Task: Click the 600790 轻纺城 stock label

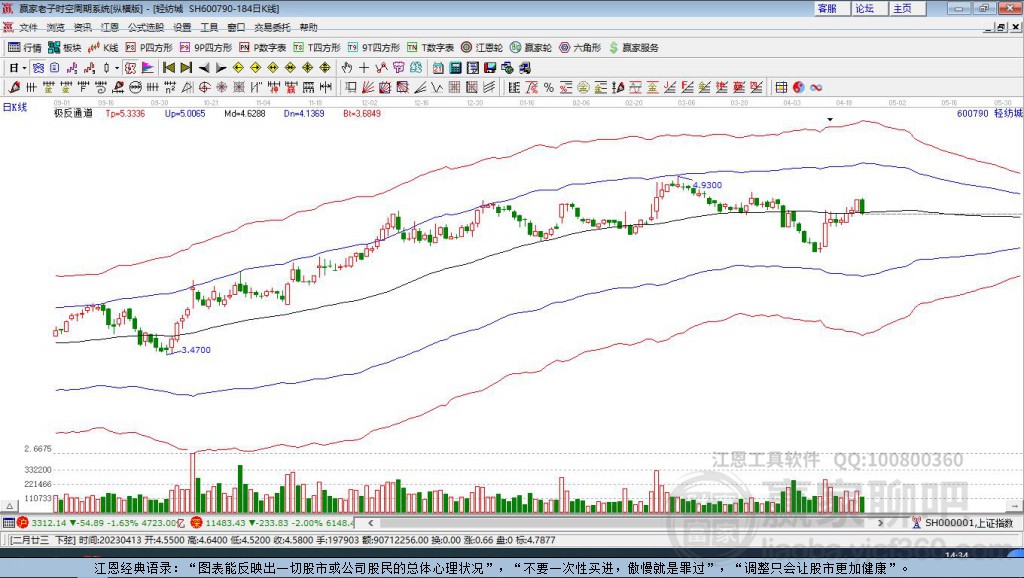Action: coord(989,114)
